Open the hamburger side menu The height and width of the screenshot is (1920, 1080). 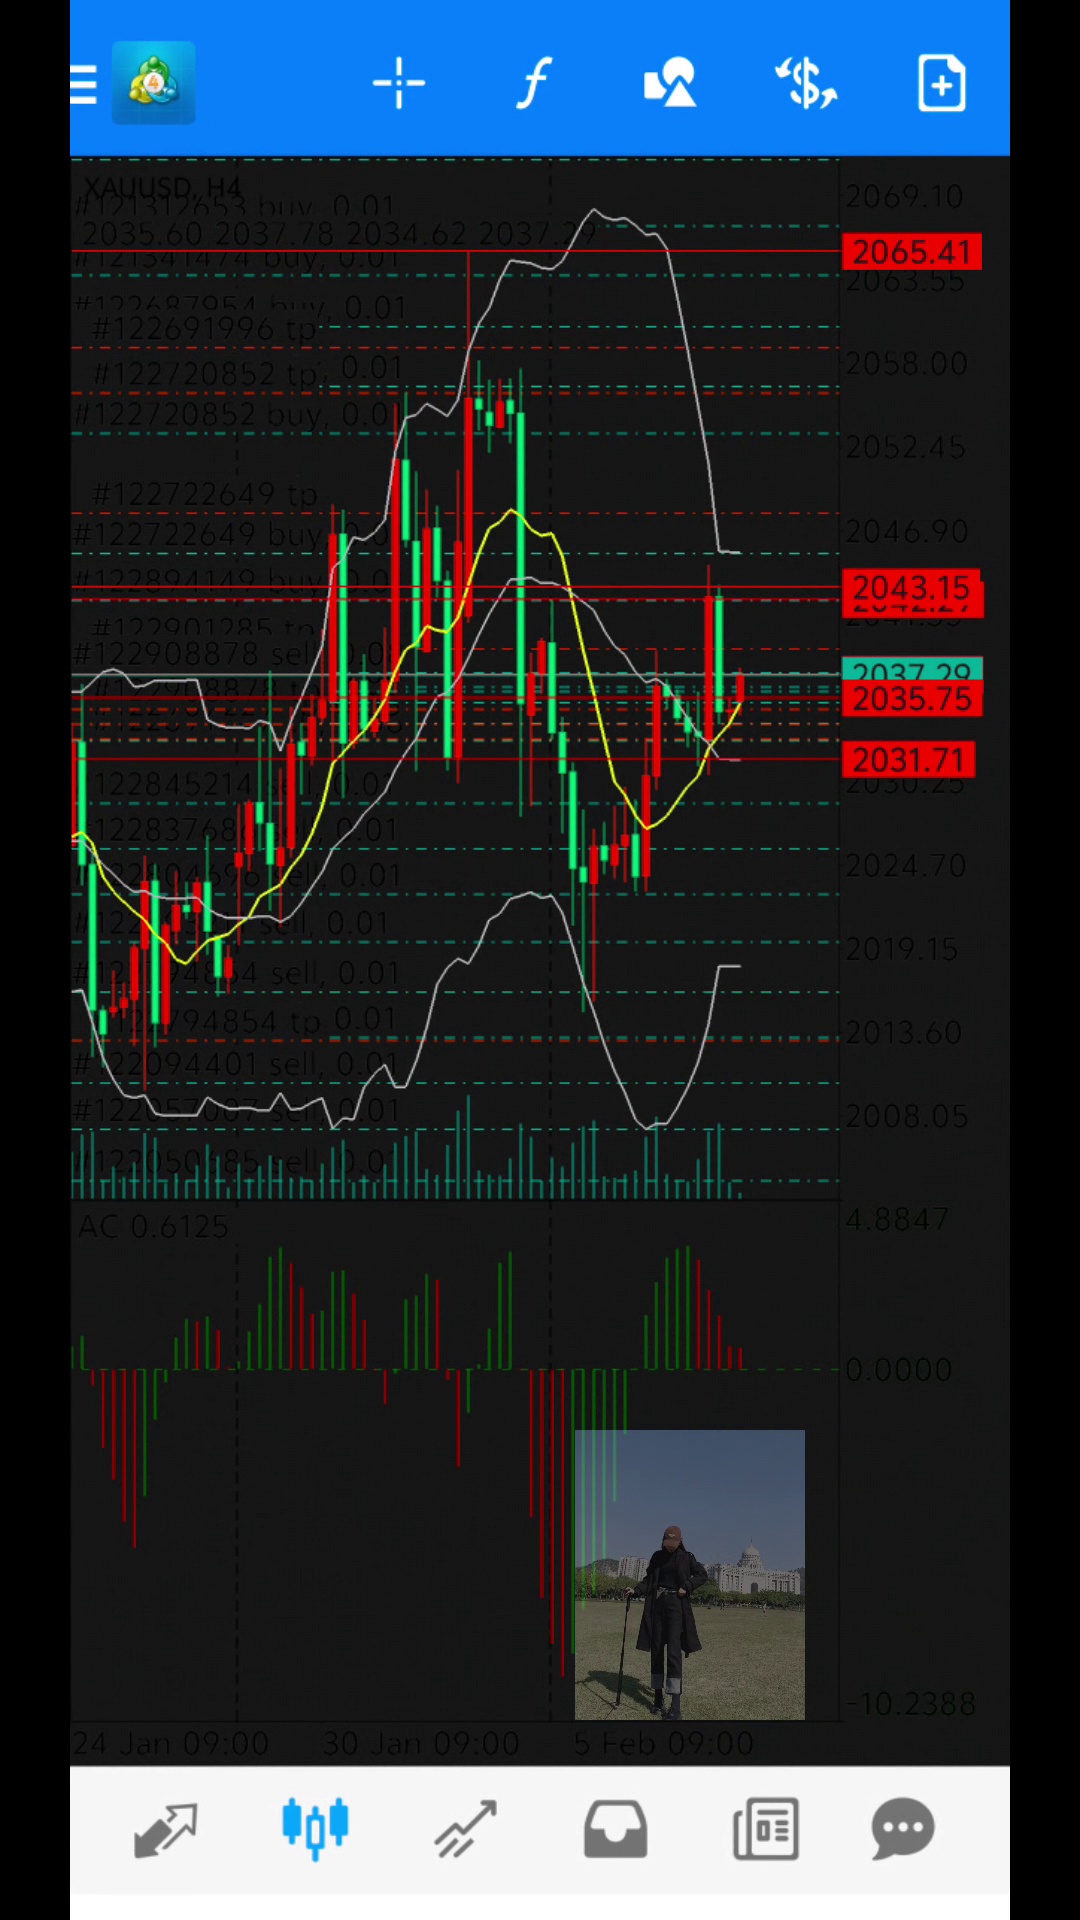tap(84, 84)
